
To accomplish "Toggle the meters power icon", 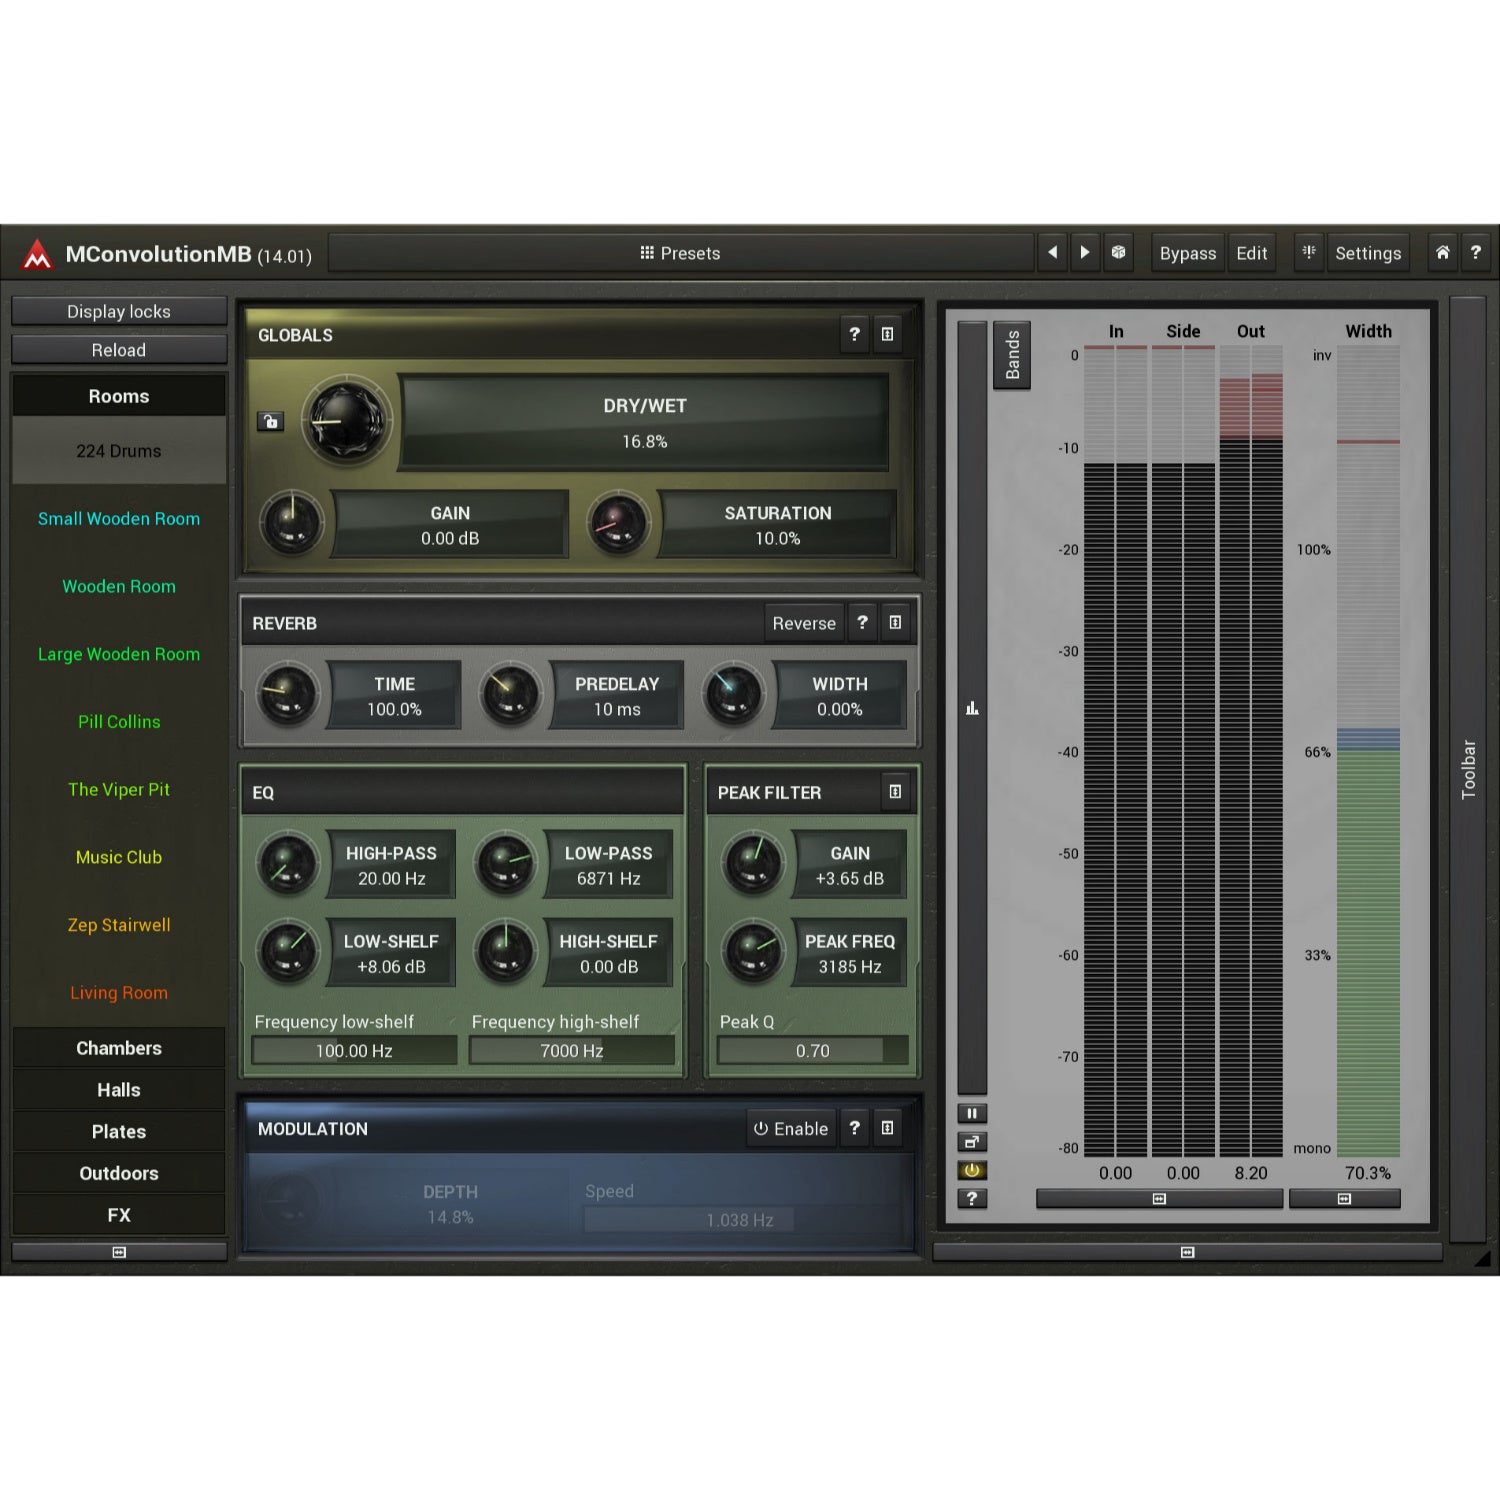I will pyautogui.click(x=972, y=1170).
